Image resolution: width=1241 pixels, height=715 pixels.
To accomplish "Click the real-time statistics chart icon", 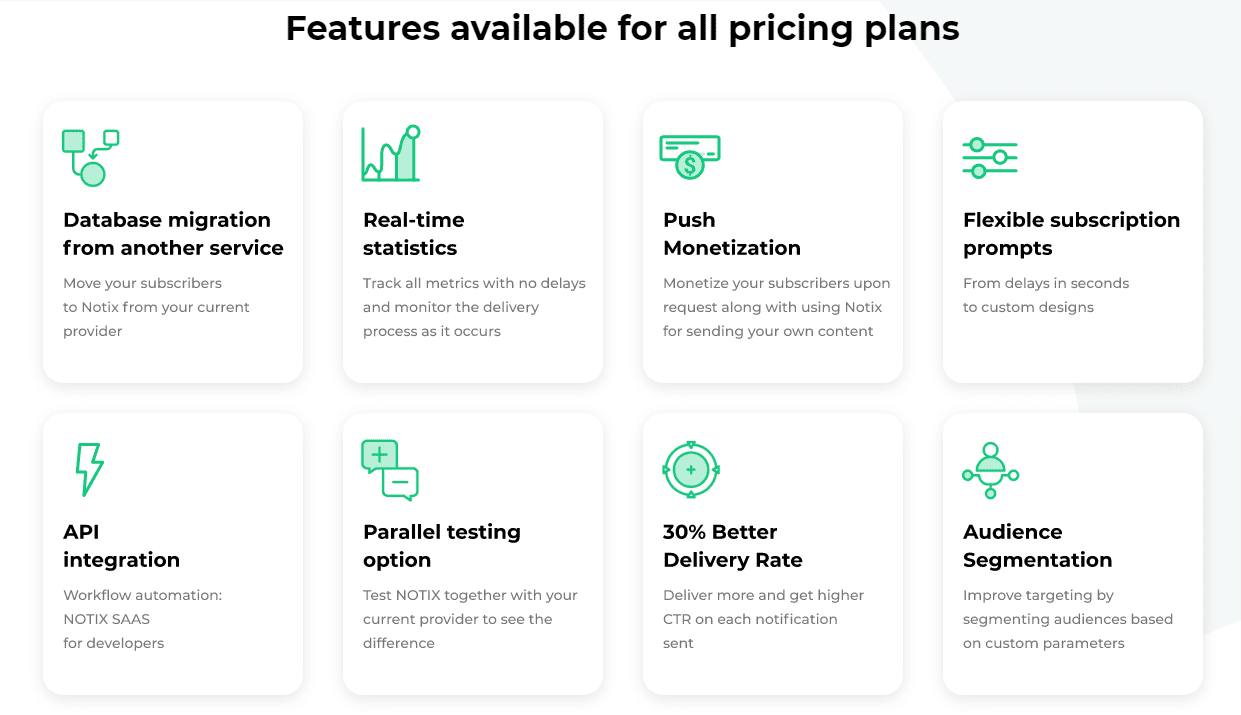I will click(391, 153).
